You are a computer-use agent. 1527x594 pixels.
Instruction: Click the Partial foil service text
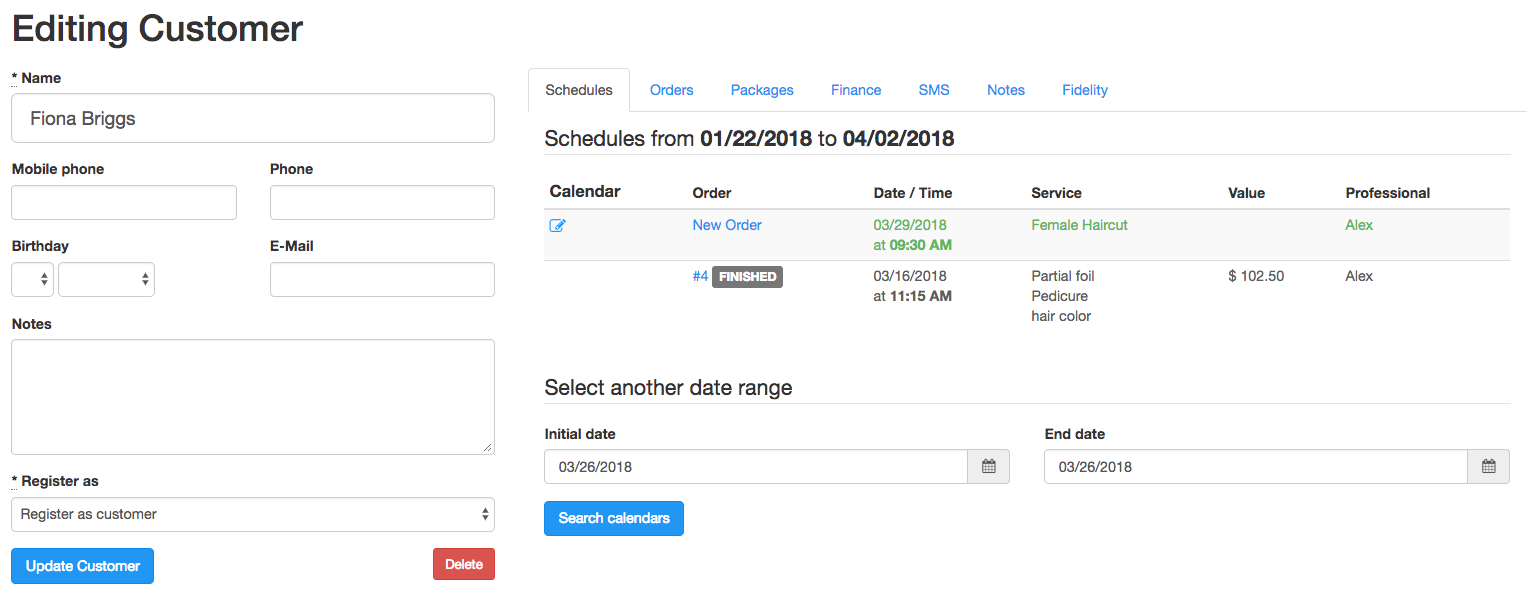[1063, 276]
